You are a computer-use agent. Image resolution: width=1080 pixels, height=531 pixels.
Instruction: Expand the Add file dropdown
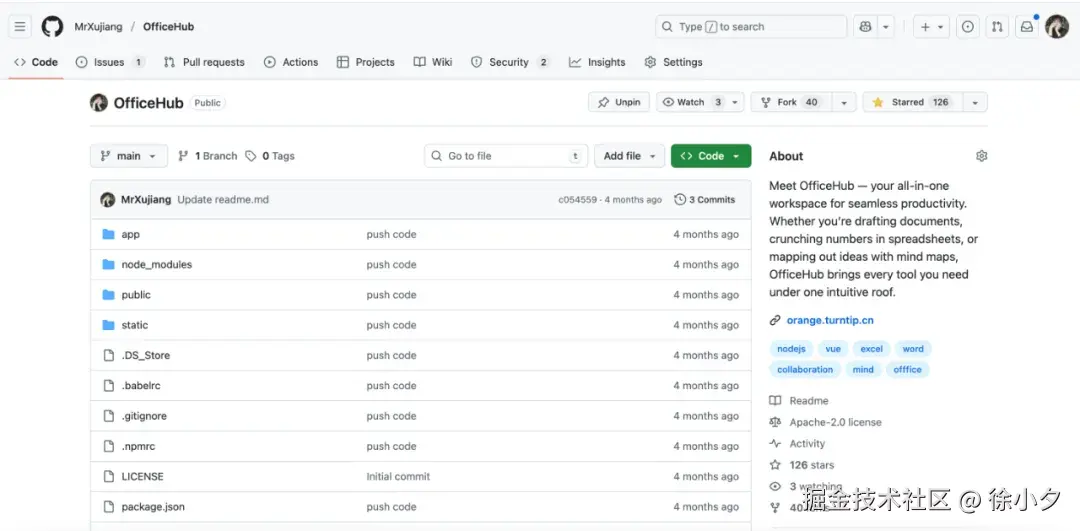click(629, 156)
